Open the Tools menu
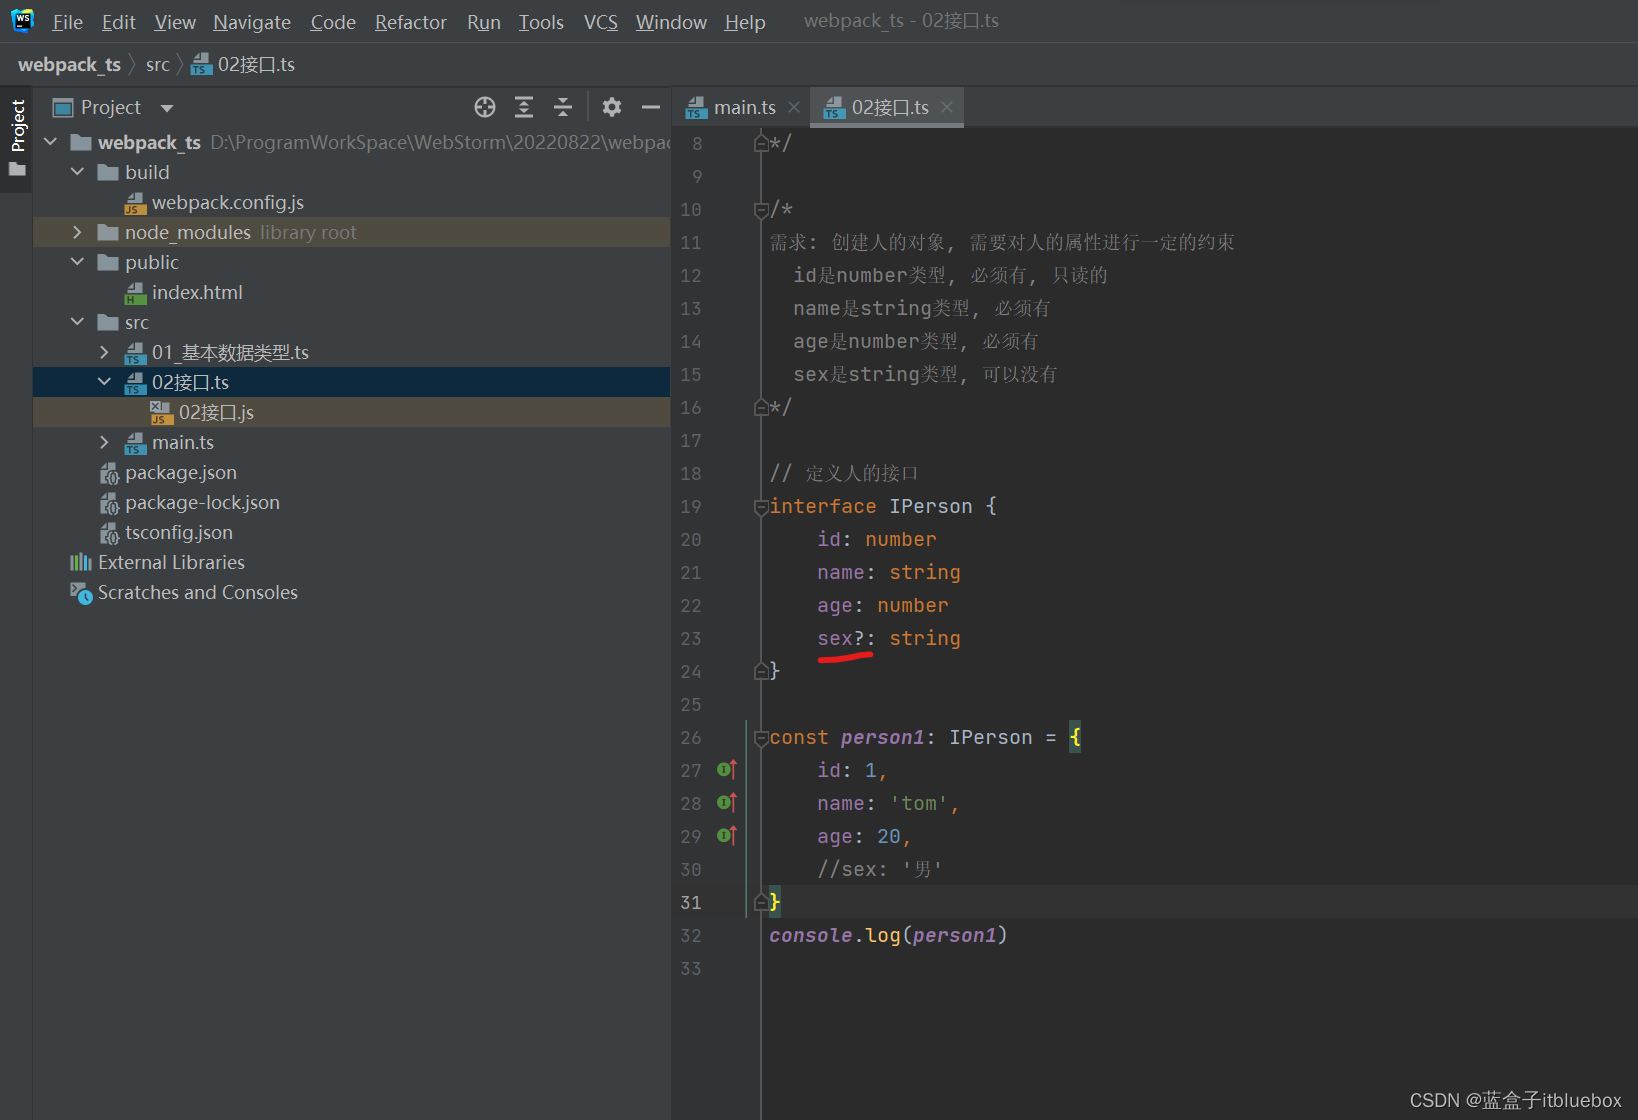 point(541,22)
